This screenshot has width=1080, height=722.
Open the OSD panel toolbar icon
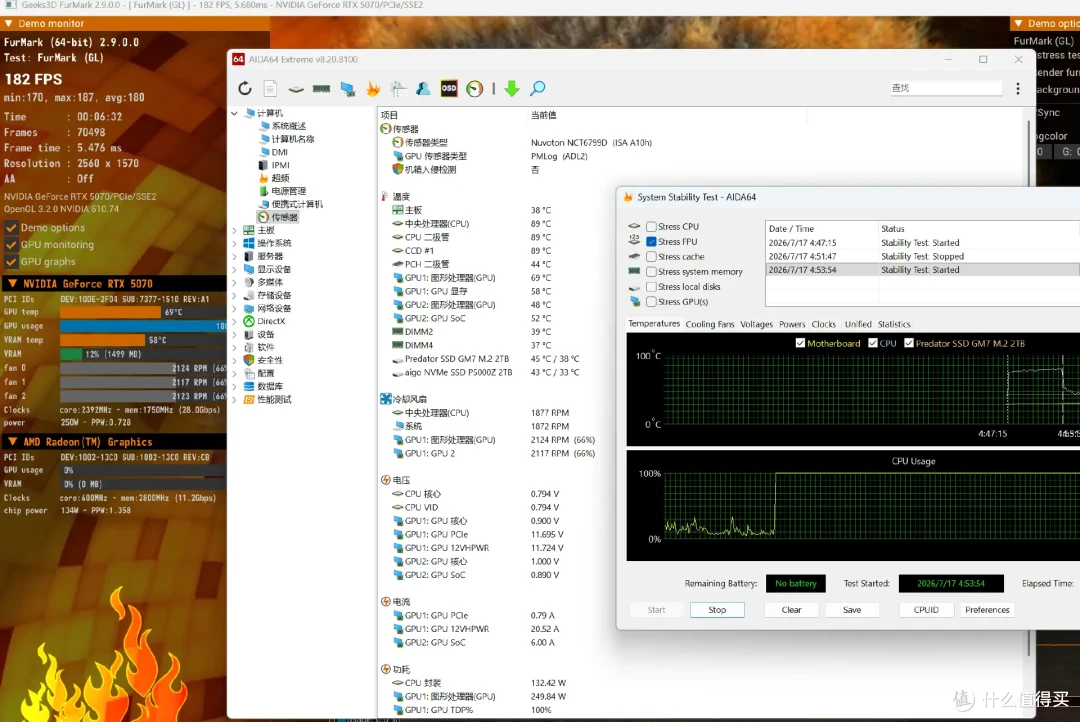tap(448, 88)
